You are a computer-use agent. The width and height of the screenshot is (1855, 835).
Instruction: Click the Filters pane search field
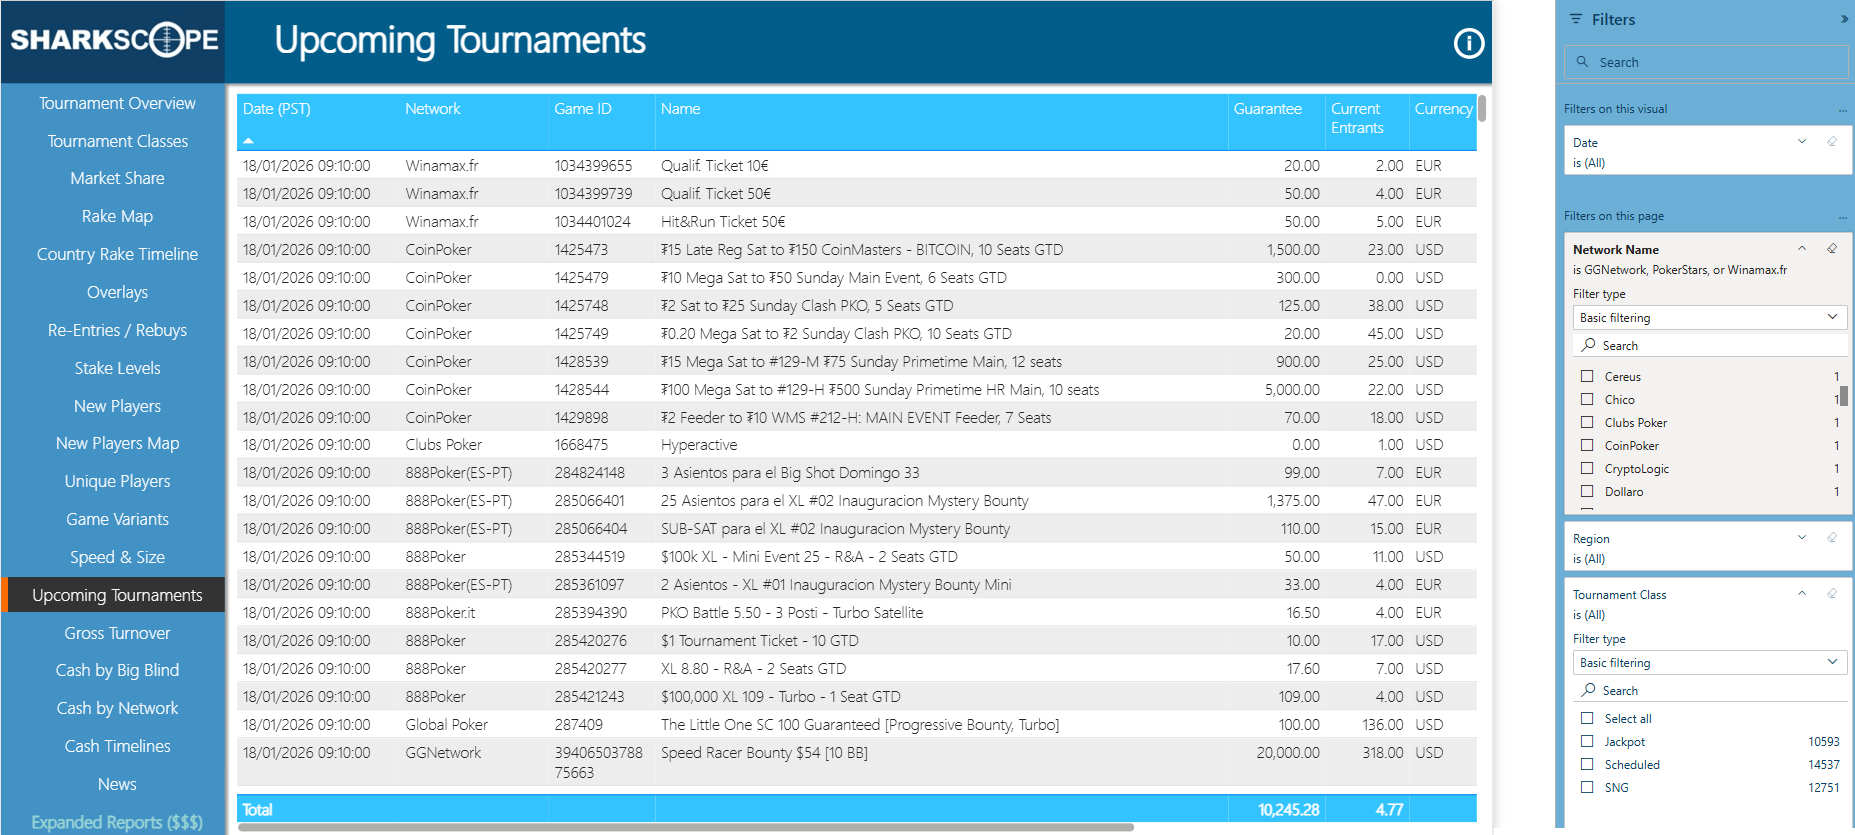pyautogui.click(x=1708, y=62)
